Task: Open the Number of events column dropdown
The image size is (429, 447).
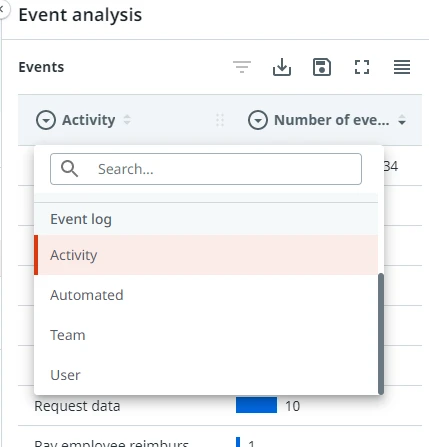Action: pos(258,120)
